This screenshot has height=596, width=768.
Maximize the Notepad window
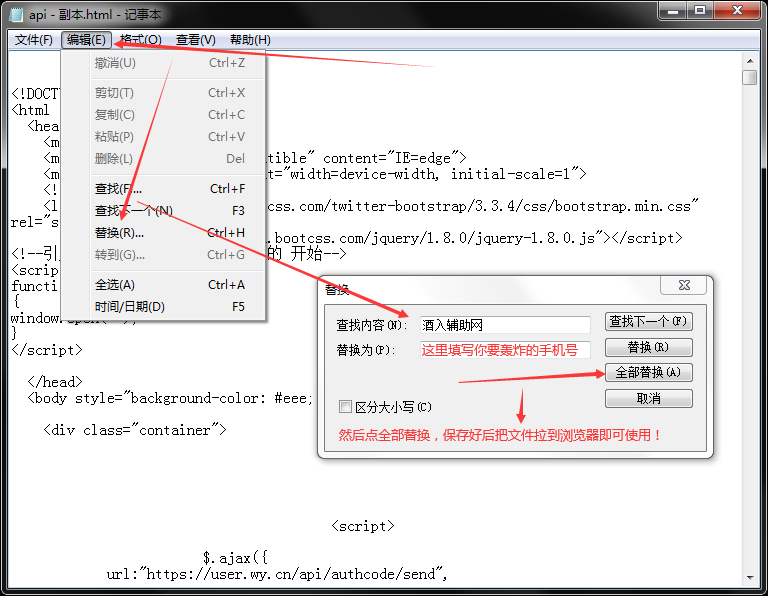(700, 10)
